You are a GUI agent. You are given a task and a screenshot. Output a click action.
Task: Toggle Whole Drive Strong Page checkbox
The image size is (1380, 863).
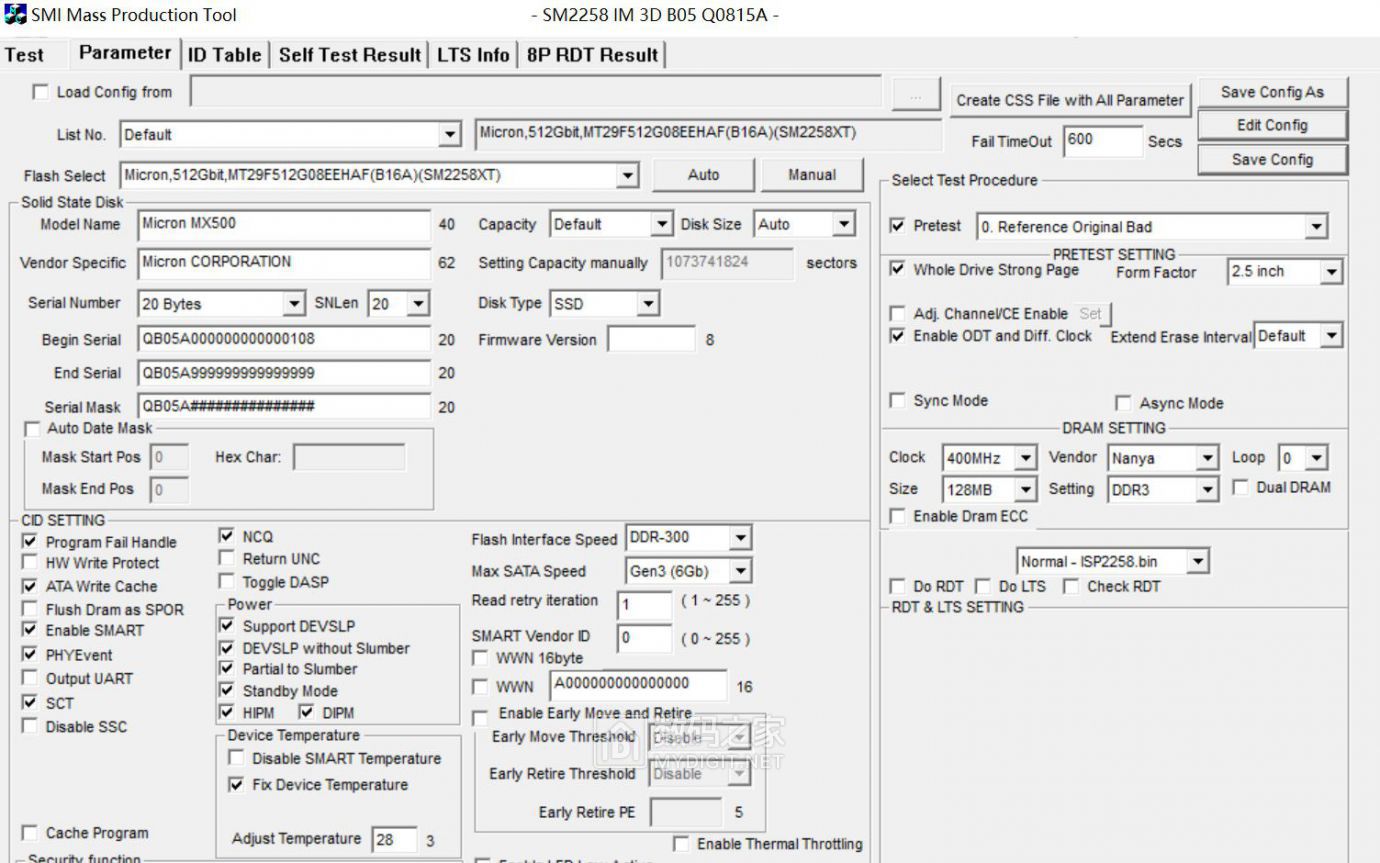tap(898, 269)
